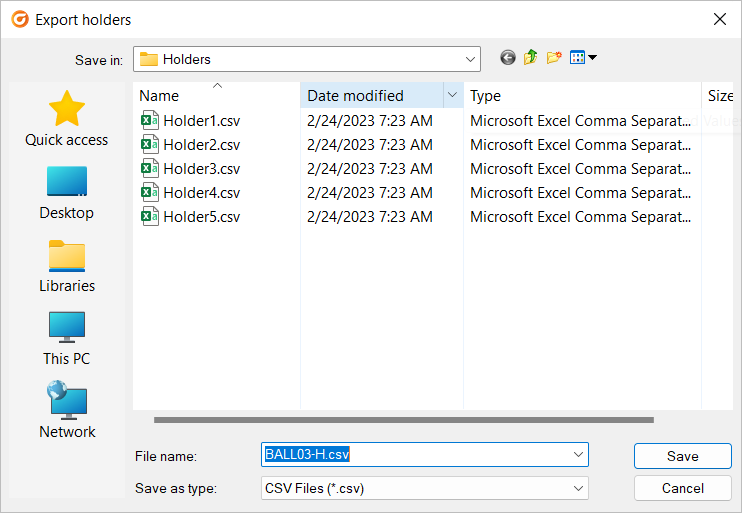The height and width of the screenshot is (513, 742).
Task: Open the File name history dropdown
Action: coord(578,454)
